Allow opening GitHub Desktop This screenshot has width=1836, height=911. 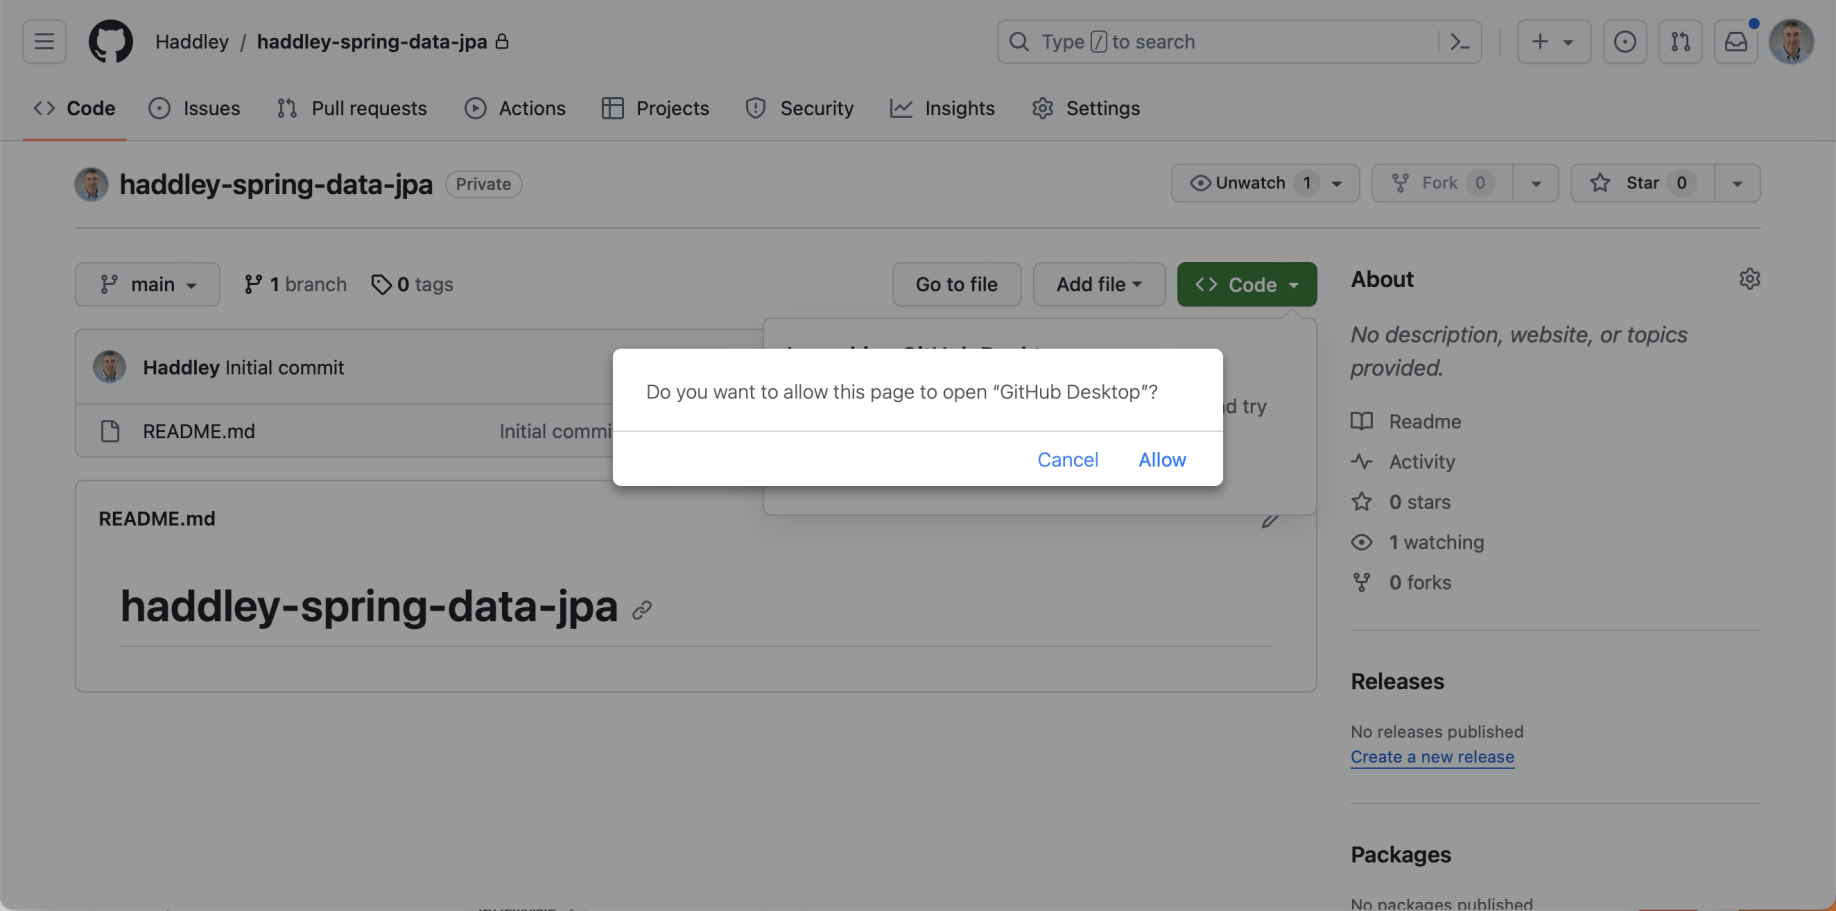(x=1162, y=460)
